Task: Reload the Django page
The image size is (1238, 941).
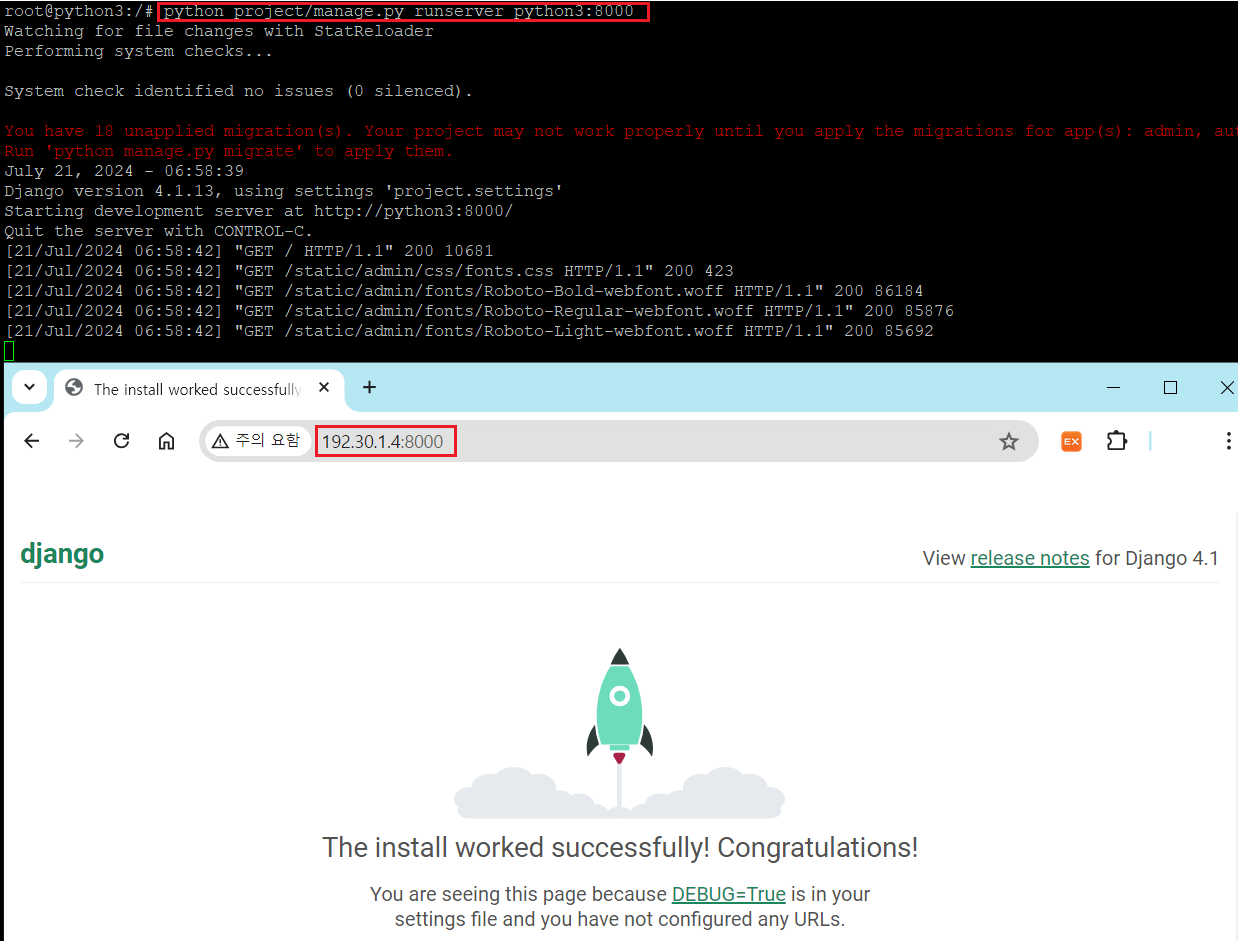Action: (x=121, y=441)
